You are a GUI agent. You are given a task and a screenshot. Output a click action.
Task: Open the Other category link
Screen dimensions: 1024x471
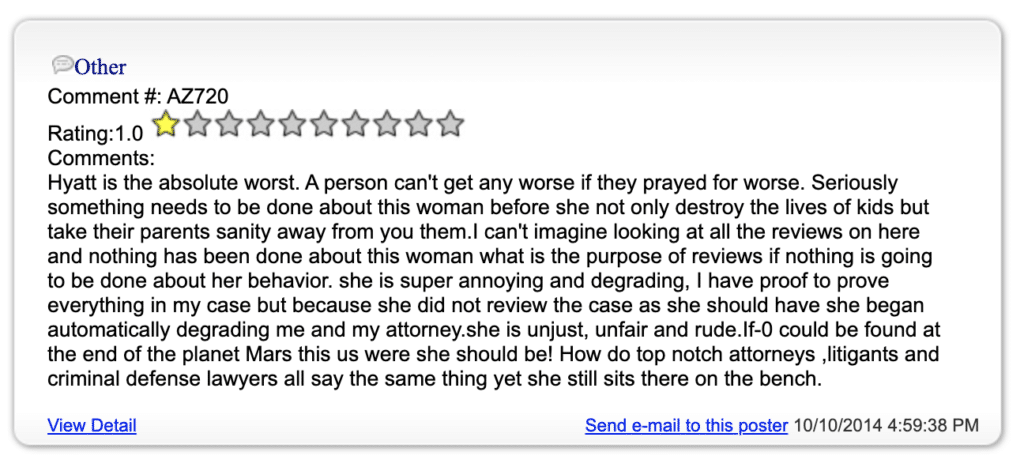pos(101,67)
